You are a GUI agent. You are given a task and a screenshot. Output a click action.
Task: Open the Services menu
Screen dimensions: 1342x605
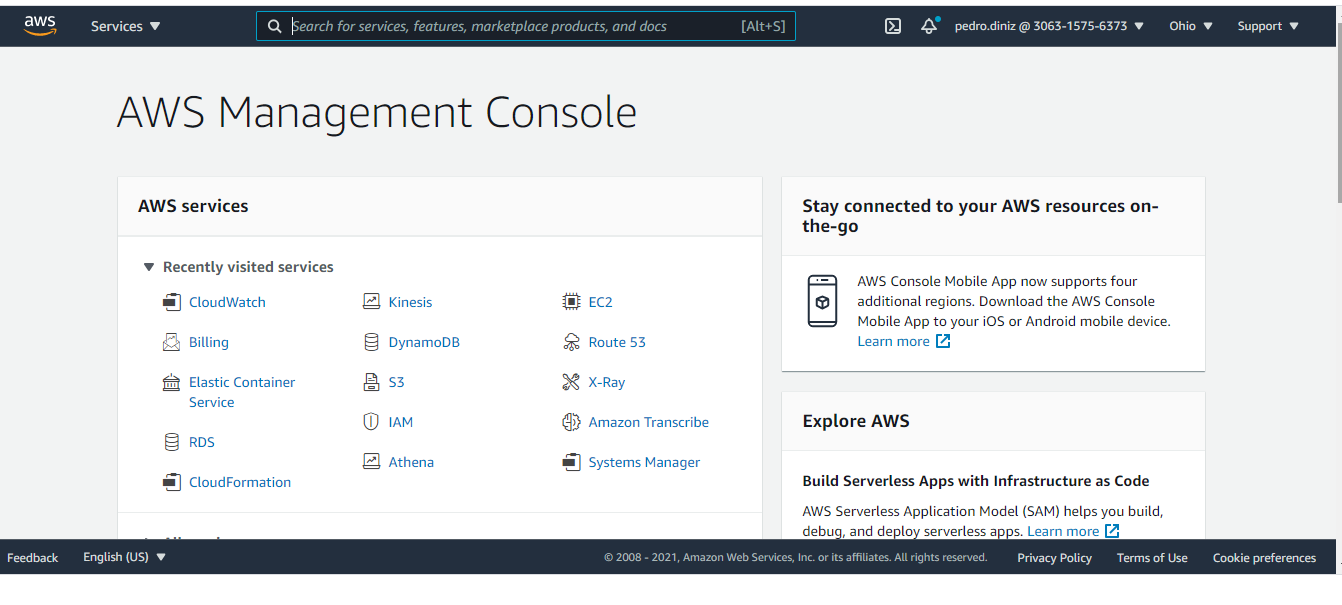tap(125, 26)
